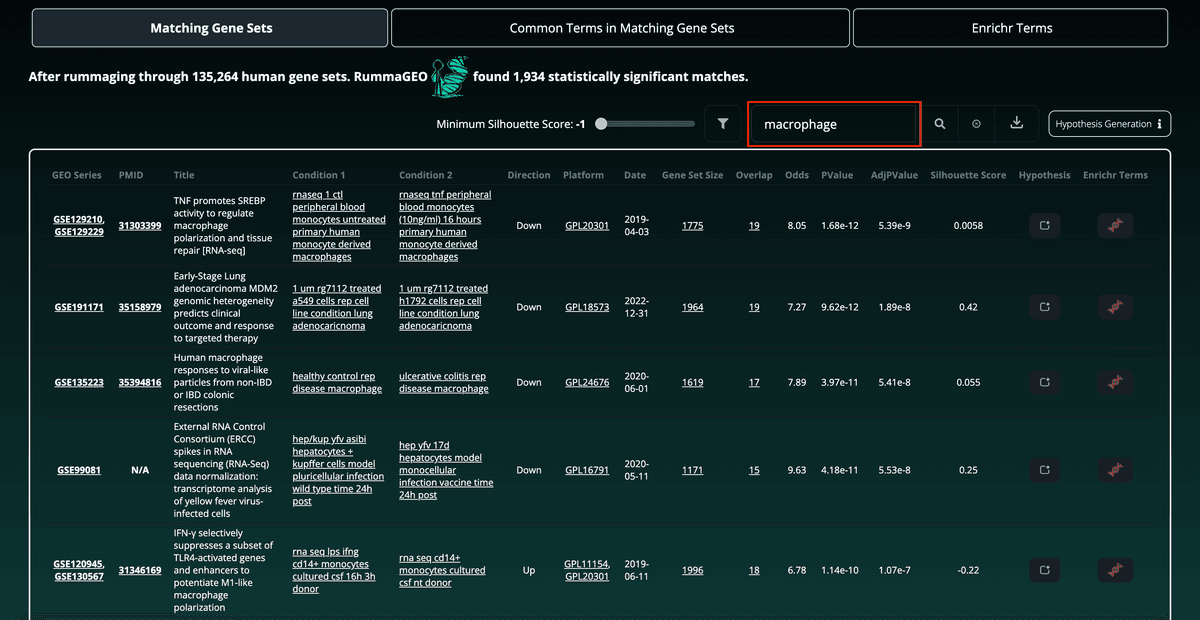This screenshot has height=620, width=1200.
Task: Click the Direction column header
Action: pyautogui.click(x=529, y=175)
